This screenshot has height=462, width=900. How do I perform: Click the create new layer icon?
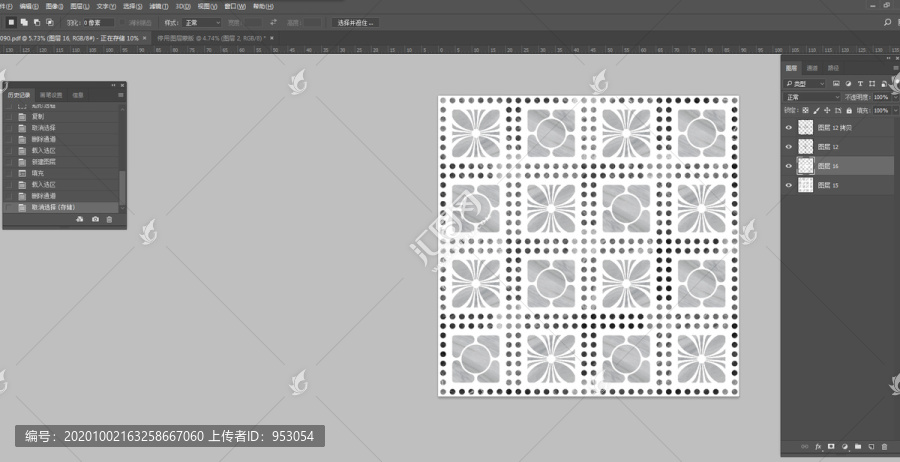coord(871,446)
